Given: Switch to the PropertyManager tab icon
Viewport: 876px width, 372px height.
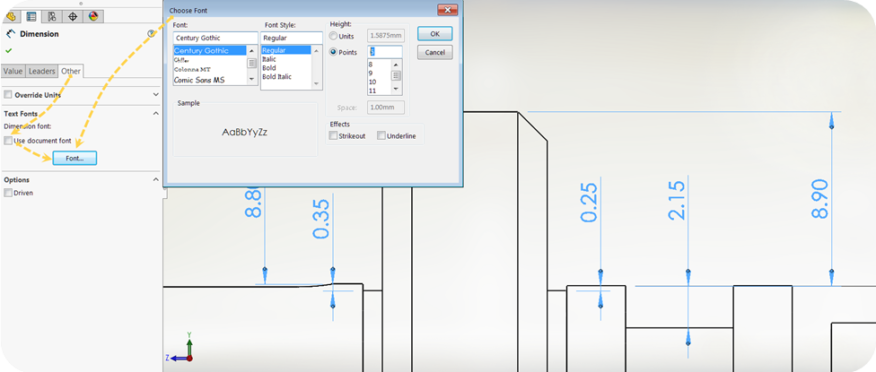Looking at the screenshot, I should 31,16.
